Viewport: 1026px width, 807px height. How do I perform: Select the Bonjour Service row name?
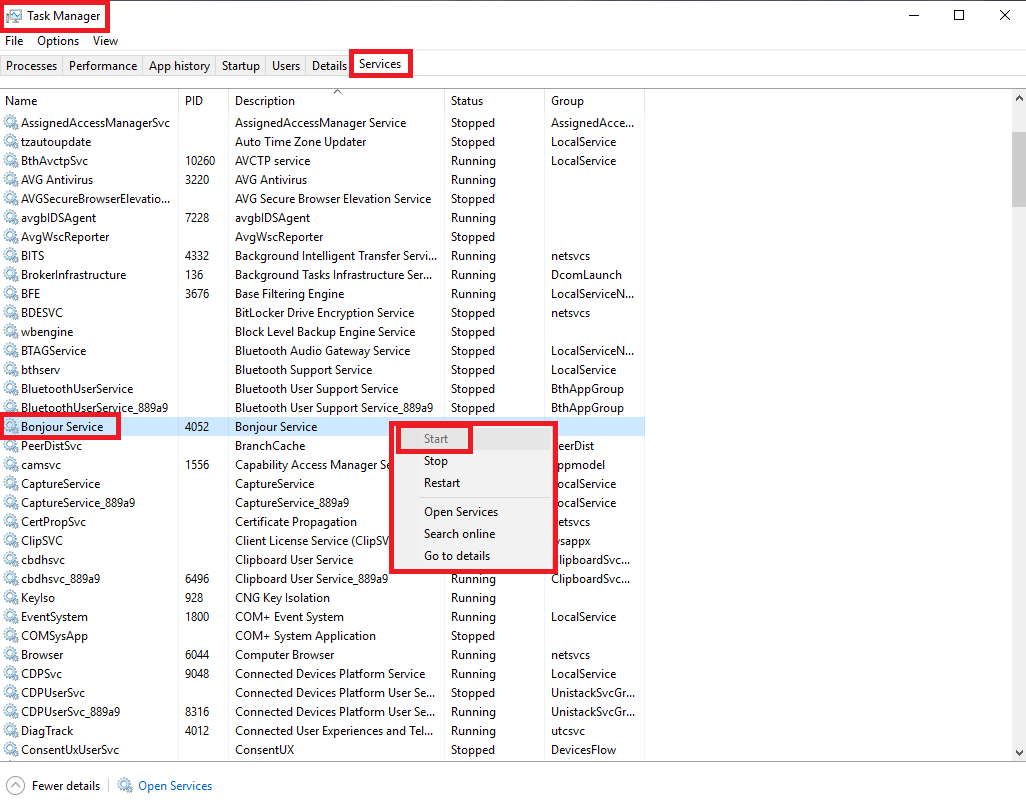click(62, 427)
